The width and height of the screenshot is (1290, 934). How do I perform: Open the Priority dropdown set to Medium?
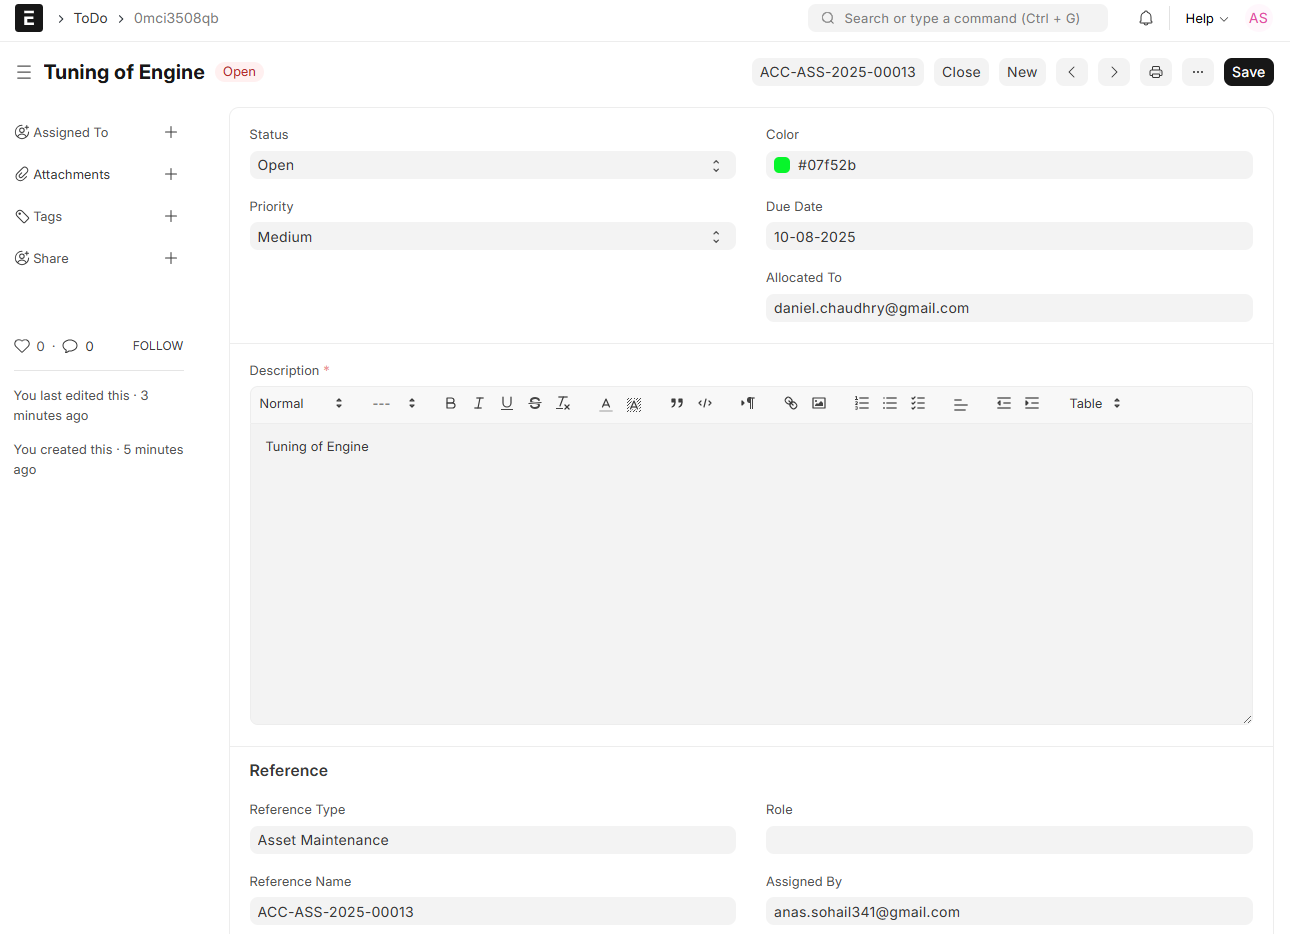coord(492,237)
